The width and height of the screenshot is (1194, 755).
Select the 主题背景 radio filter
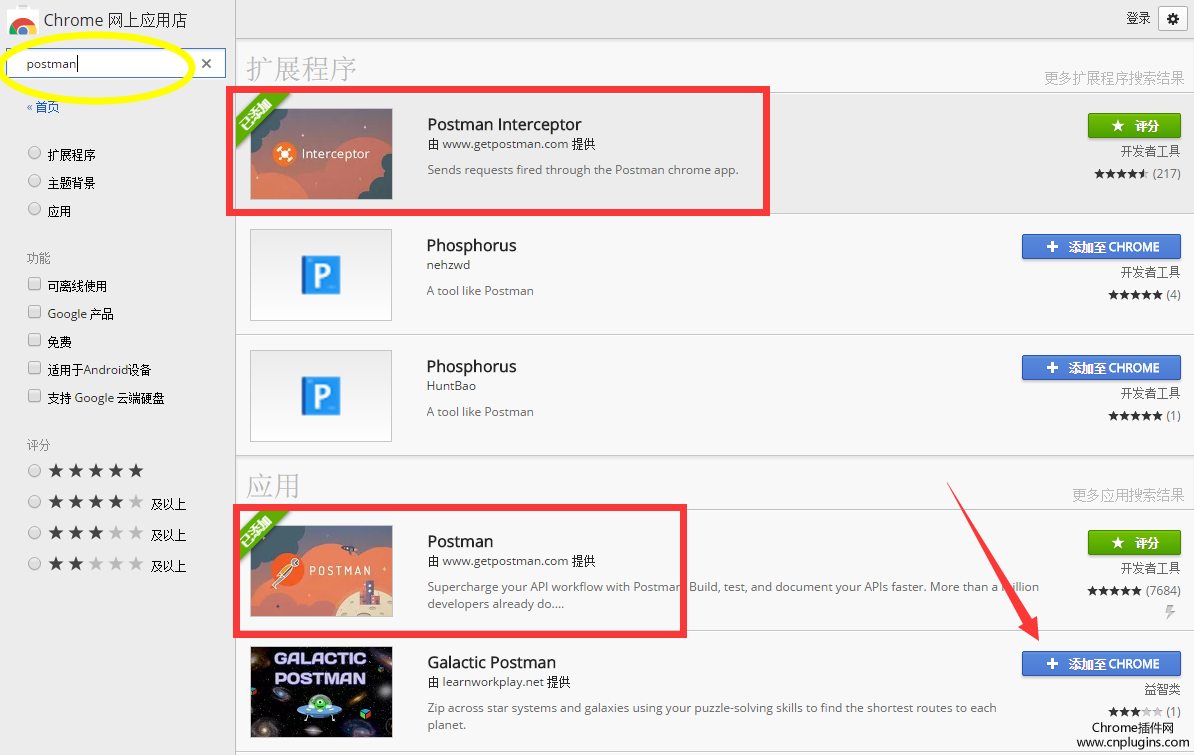click(x=35, y=182)
